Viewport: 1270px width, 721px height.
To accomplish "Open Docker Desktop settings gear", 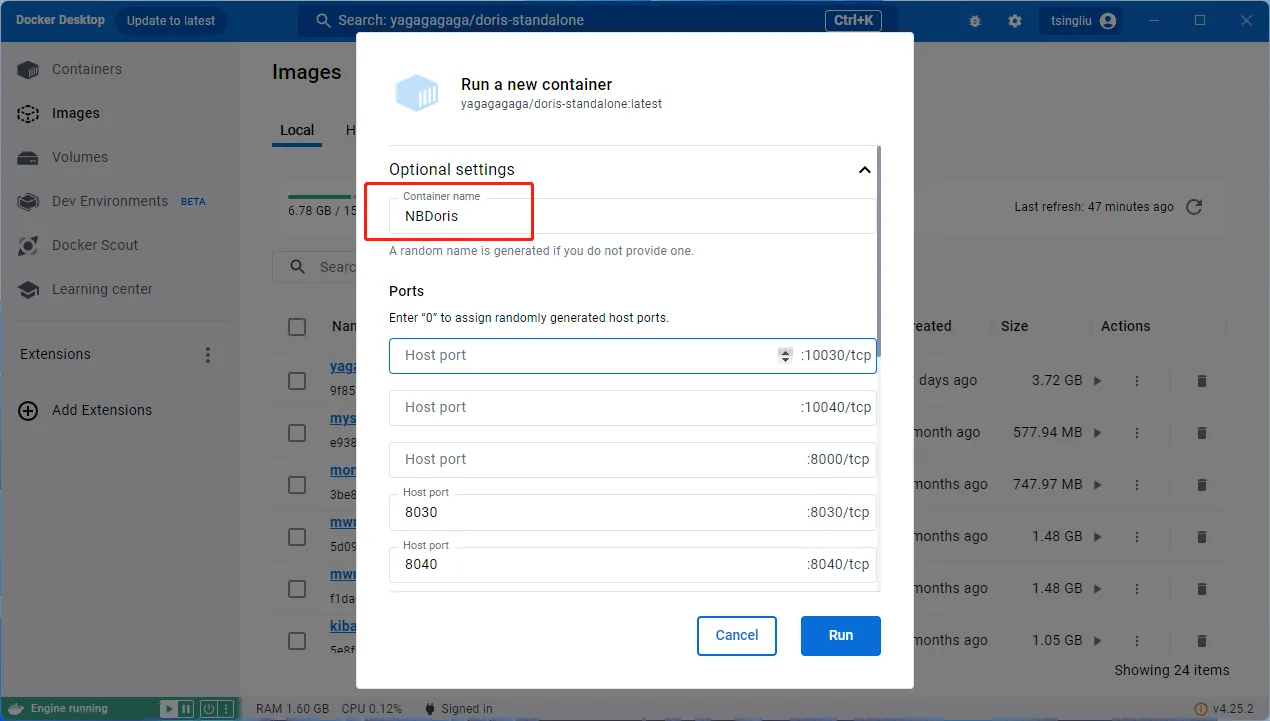I will pos(1015,21).
